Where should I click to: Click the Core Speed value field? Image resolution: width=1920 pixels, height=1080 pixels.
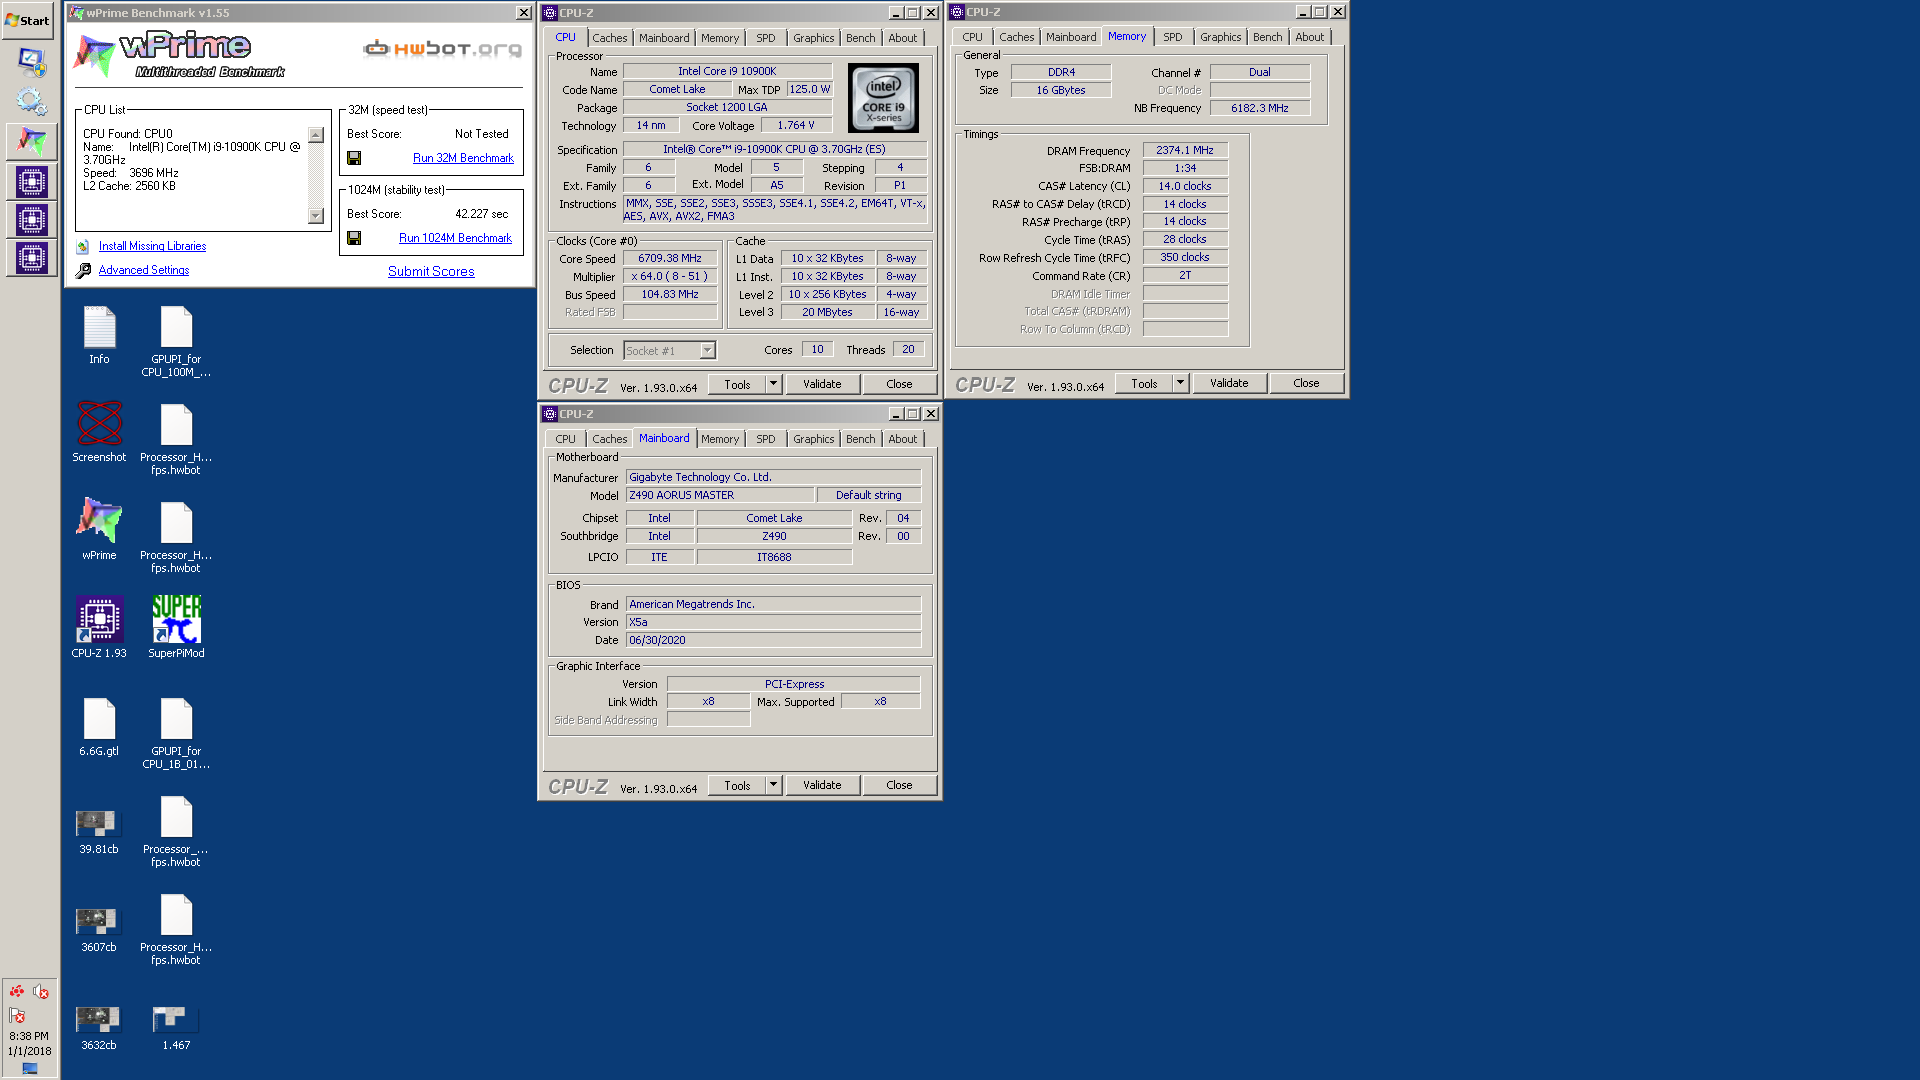[x=670, y=258]
